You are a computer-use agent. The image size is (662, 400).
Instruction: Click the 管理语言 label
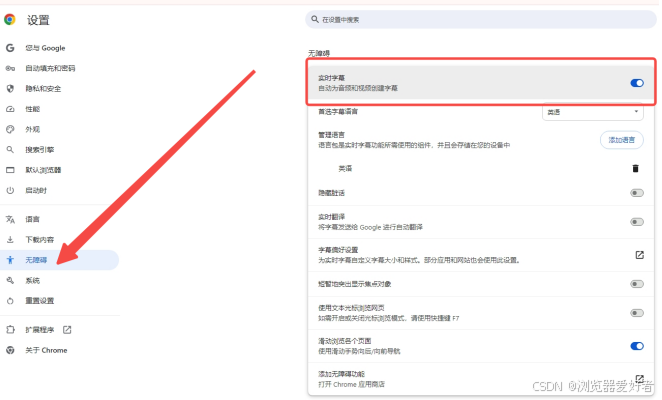coord(331,135)
